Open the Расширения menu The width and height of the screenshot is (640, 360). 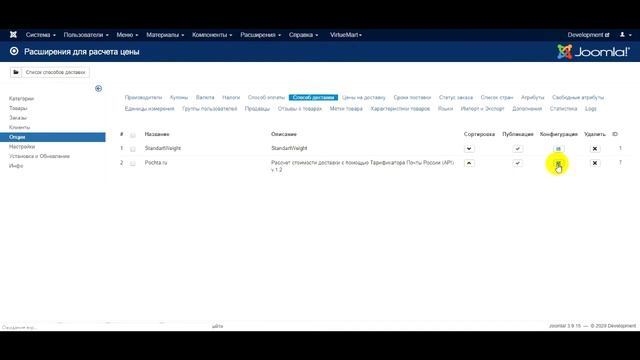(260, 35)
